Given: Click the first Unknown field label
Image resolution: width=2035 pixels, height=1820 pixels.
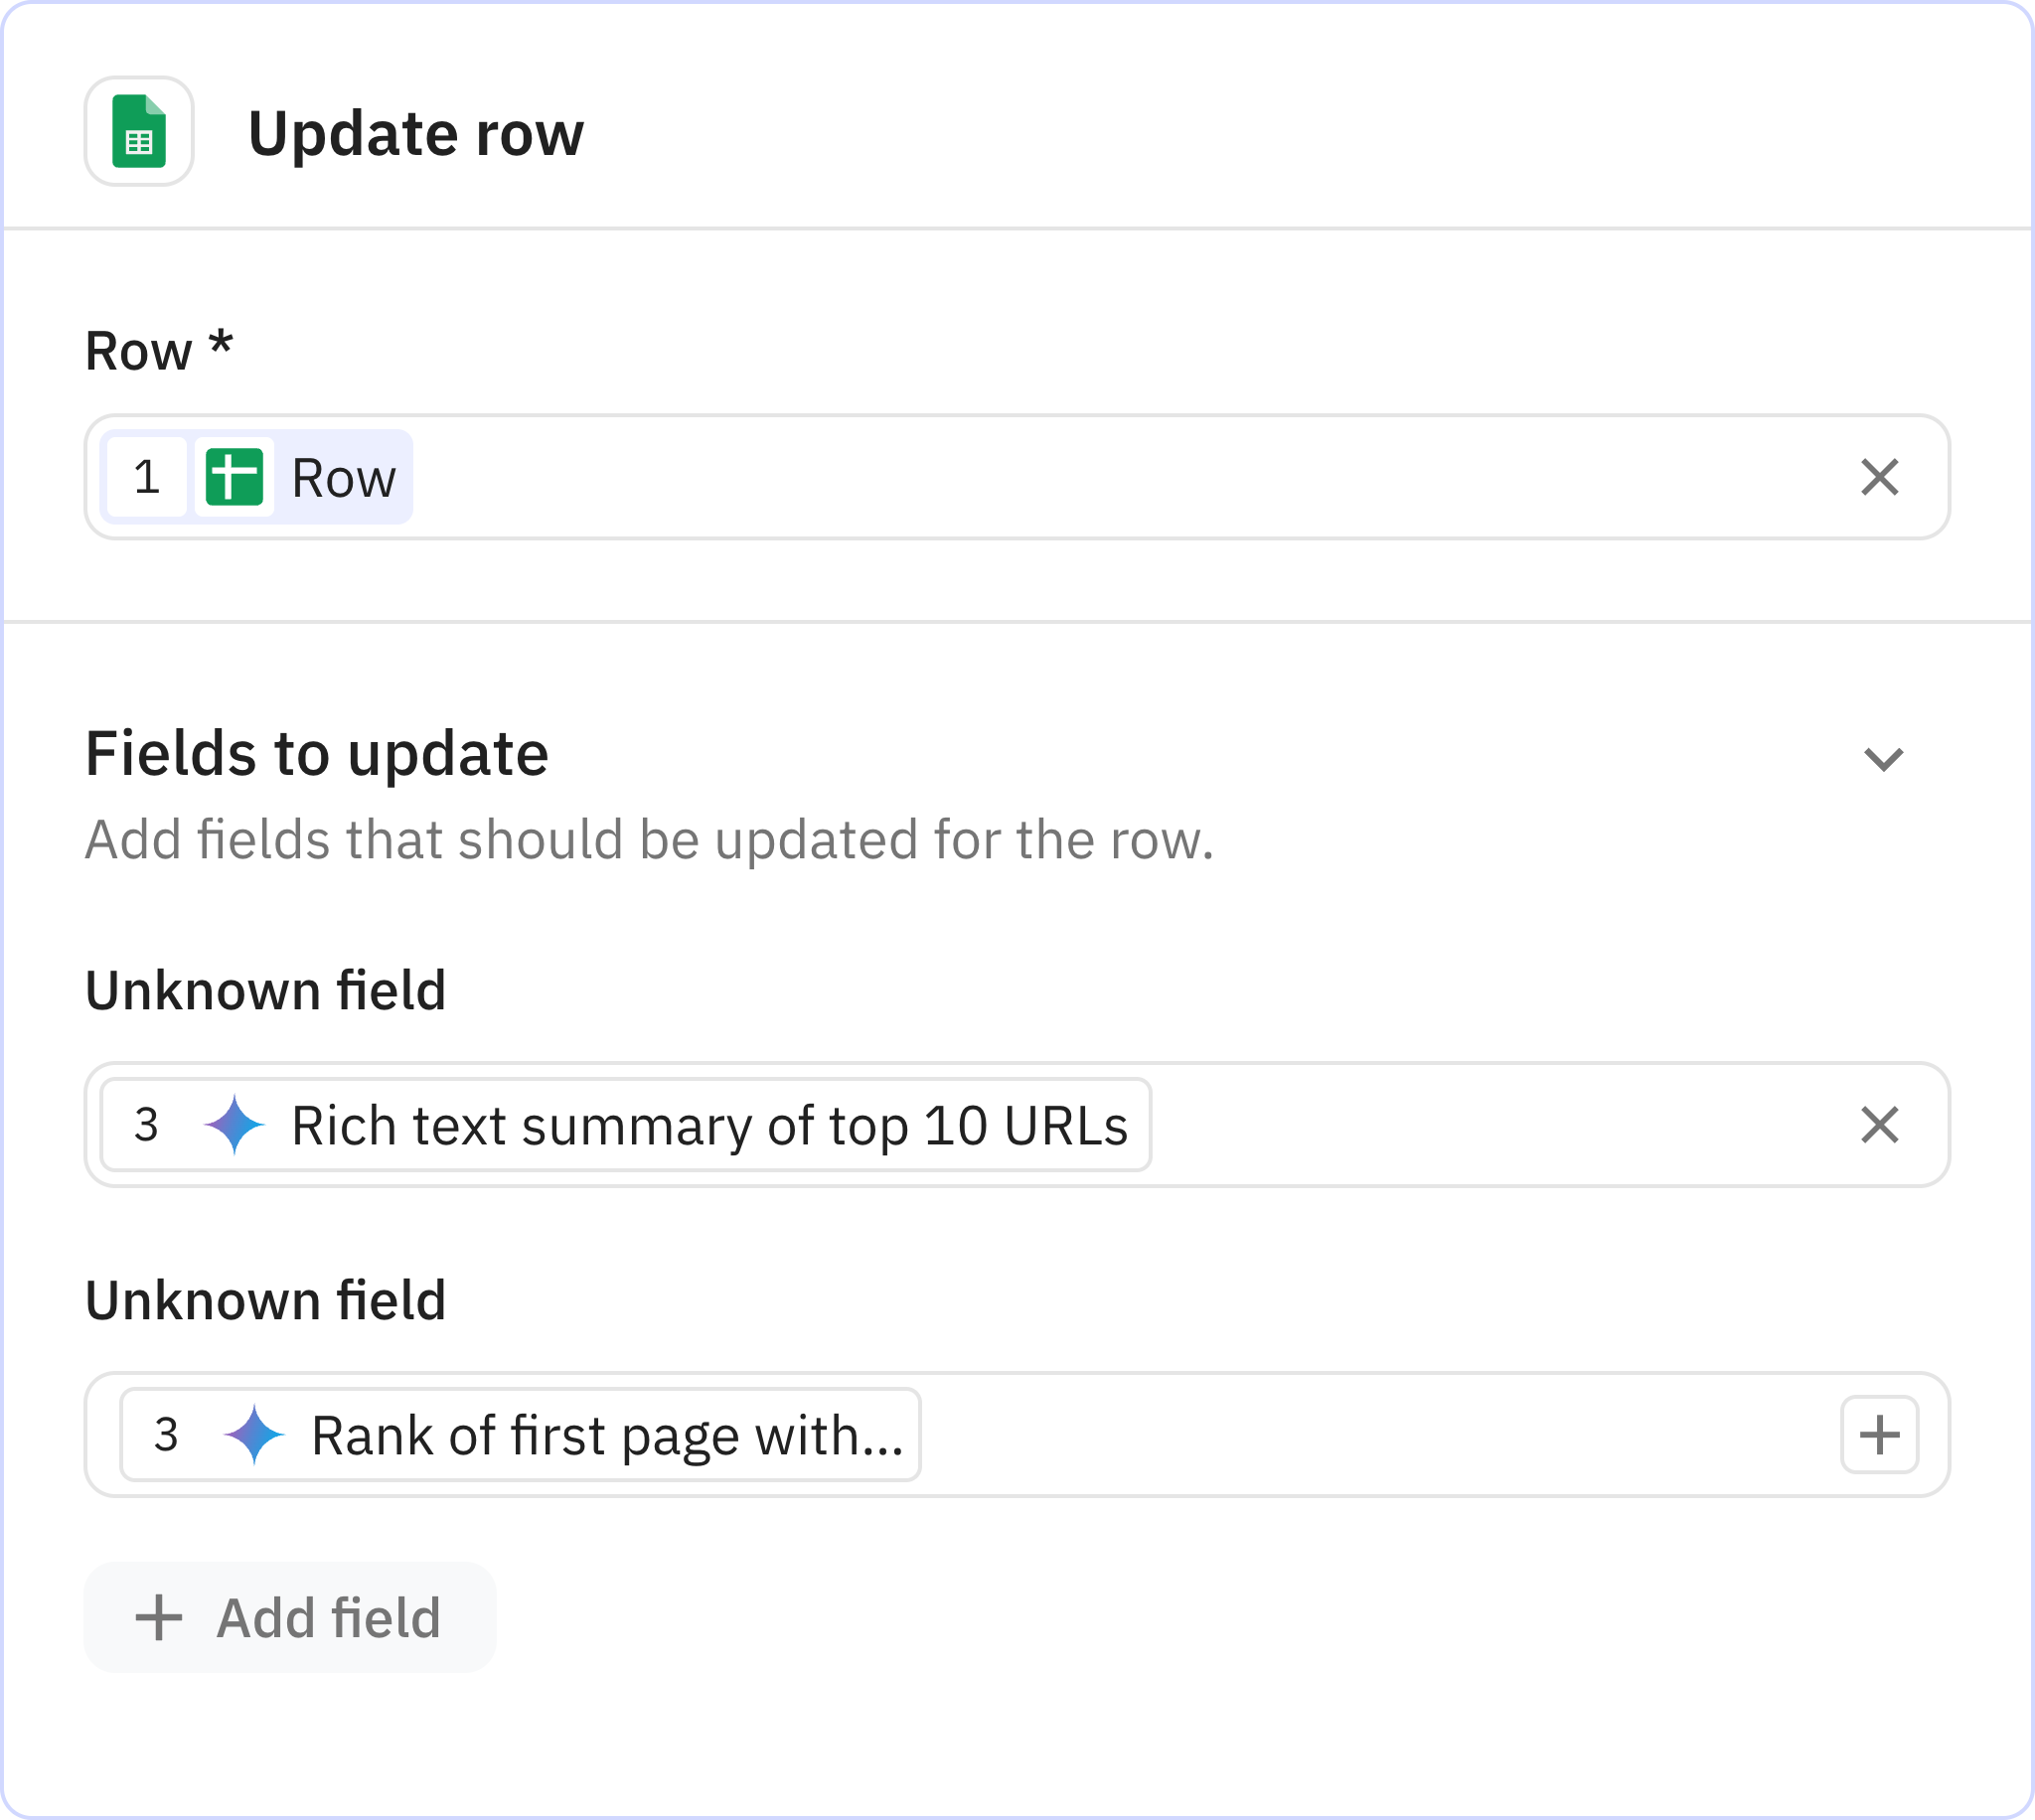Looking at the screenshot, I should tap(265, 990).
